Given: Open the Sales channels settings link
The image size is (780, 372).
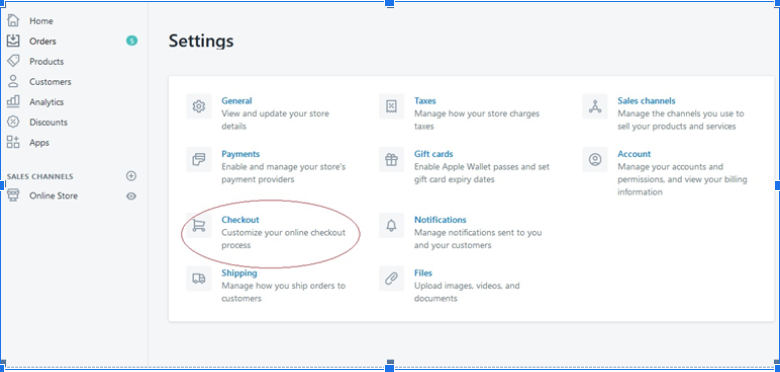Looking at the screenshot, I should (647, 101).
